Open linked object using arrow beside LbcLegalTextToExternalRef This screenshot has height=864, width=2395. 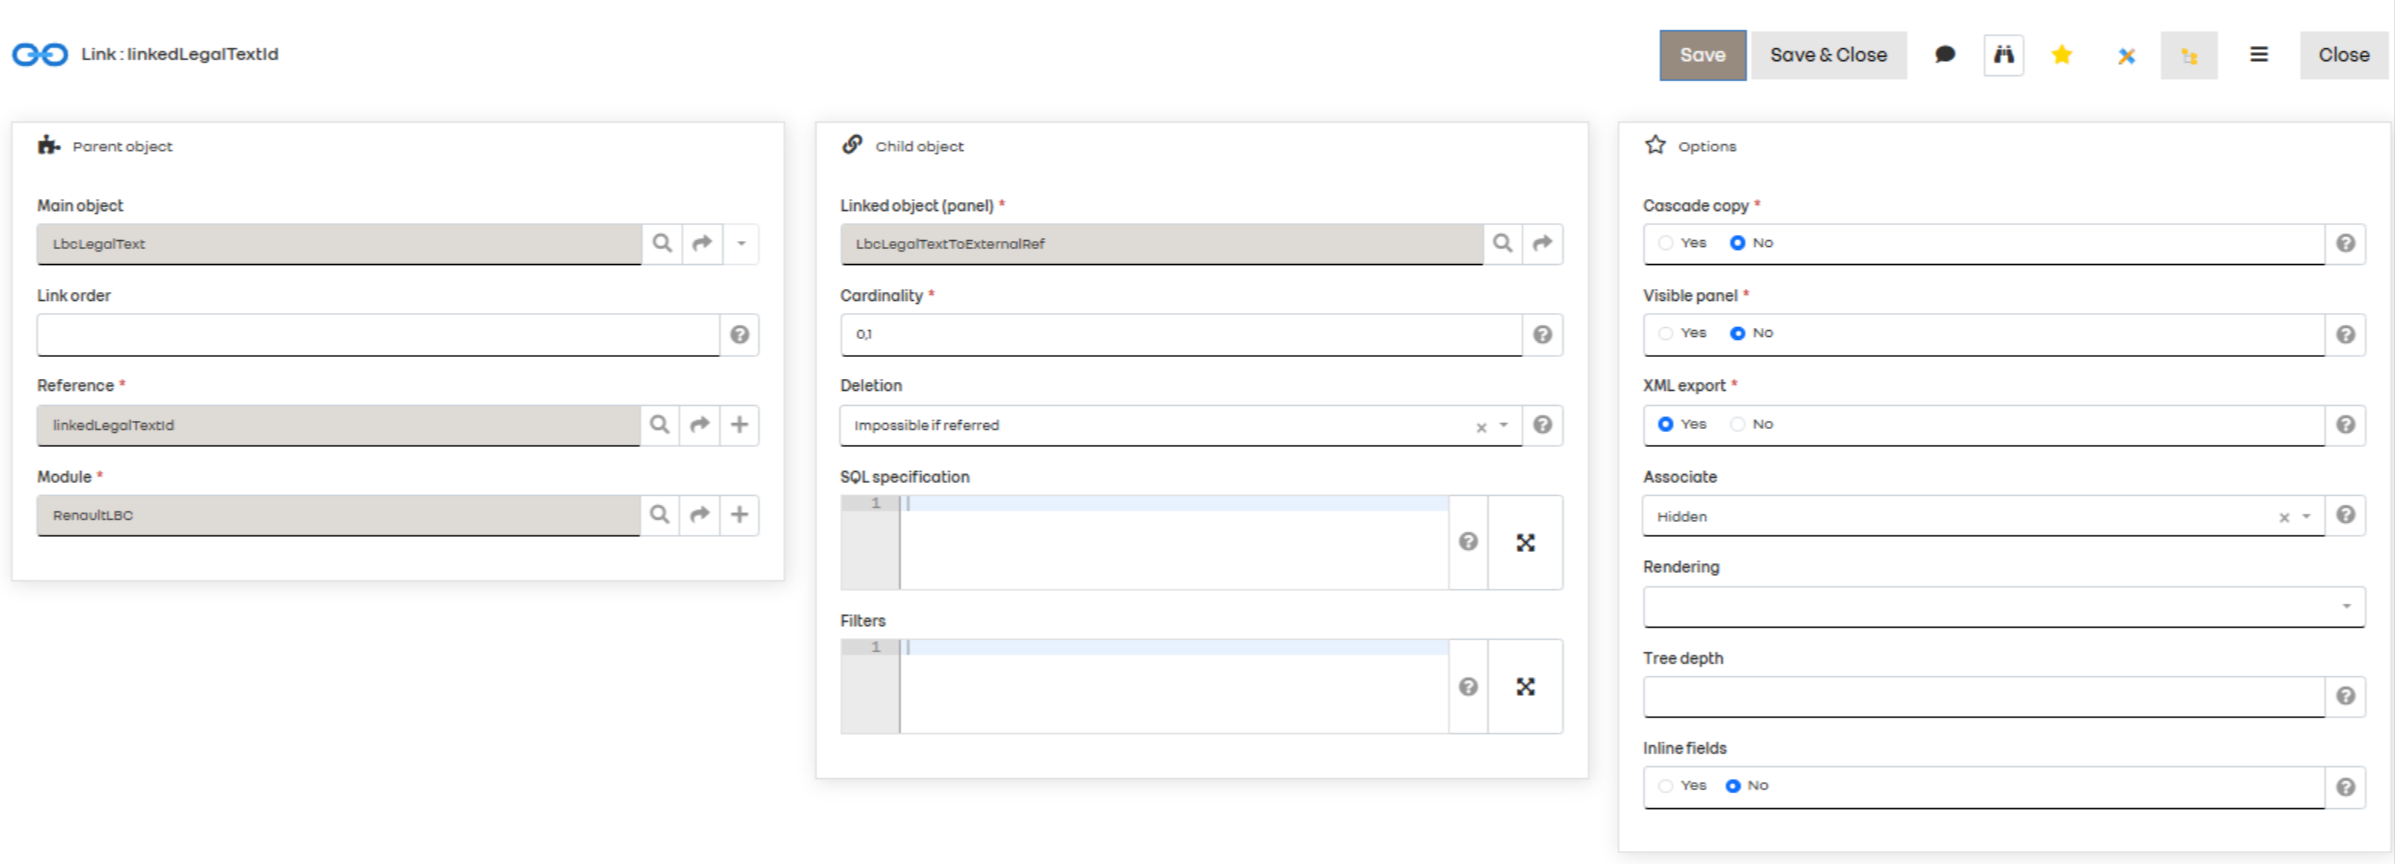[x=1542, y=243]
